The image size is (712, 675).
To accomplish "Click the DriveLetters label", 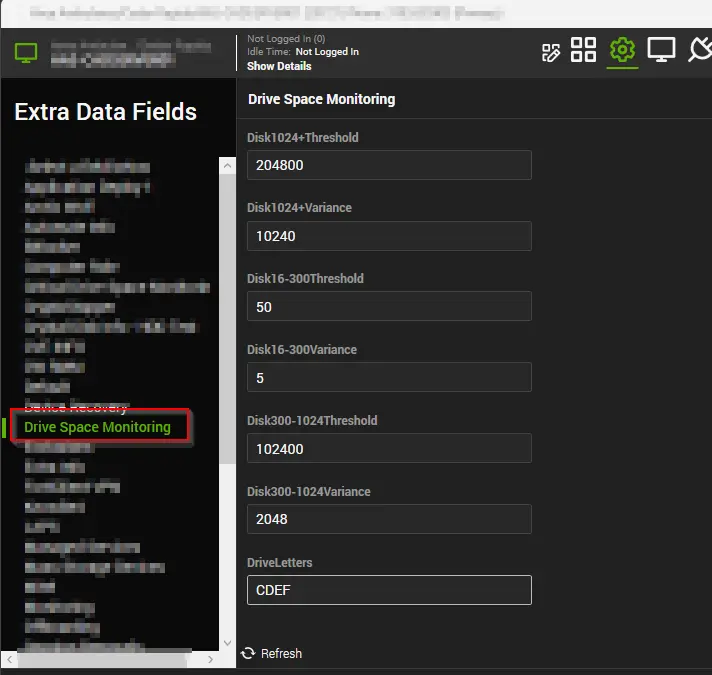I will click(280, 563).
